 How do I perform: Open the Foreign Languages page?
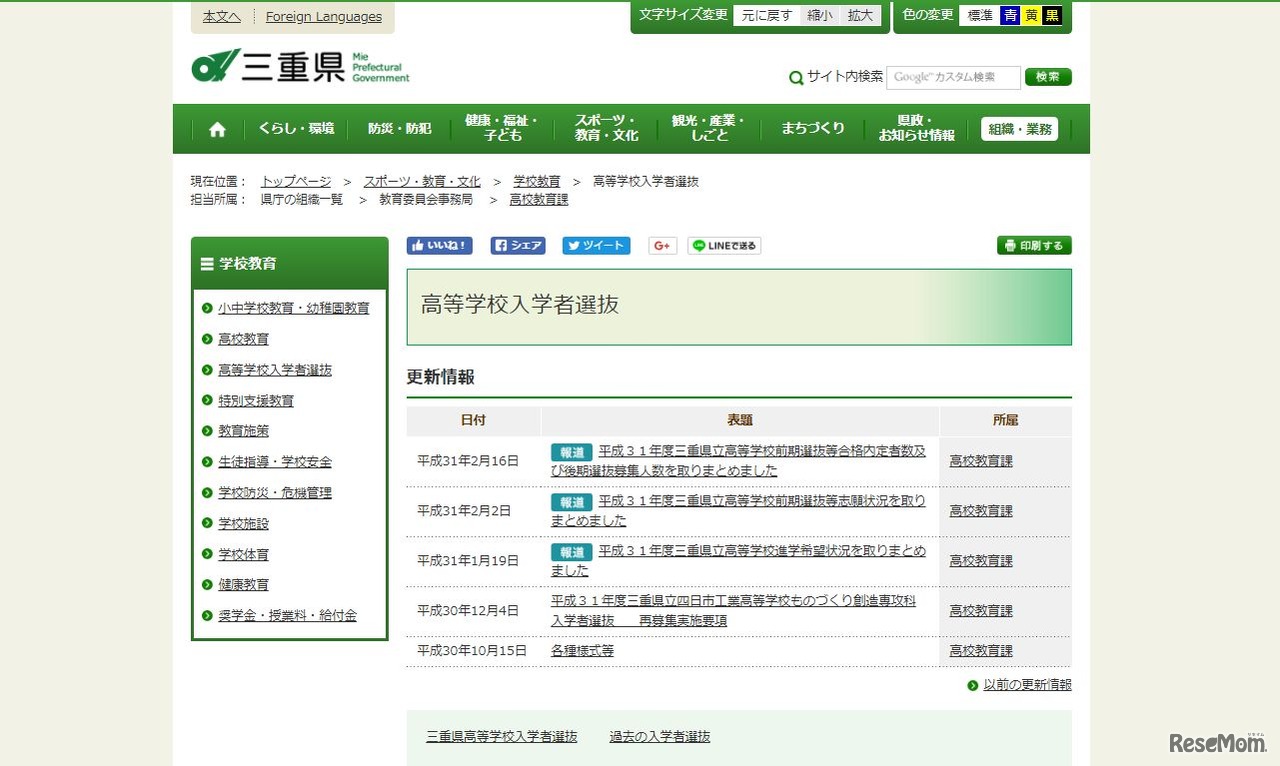coord(324,16)
